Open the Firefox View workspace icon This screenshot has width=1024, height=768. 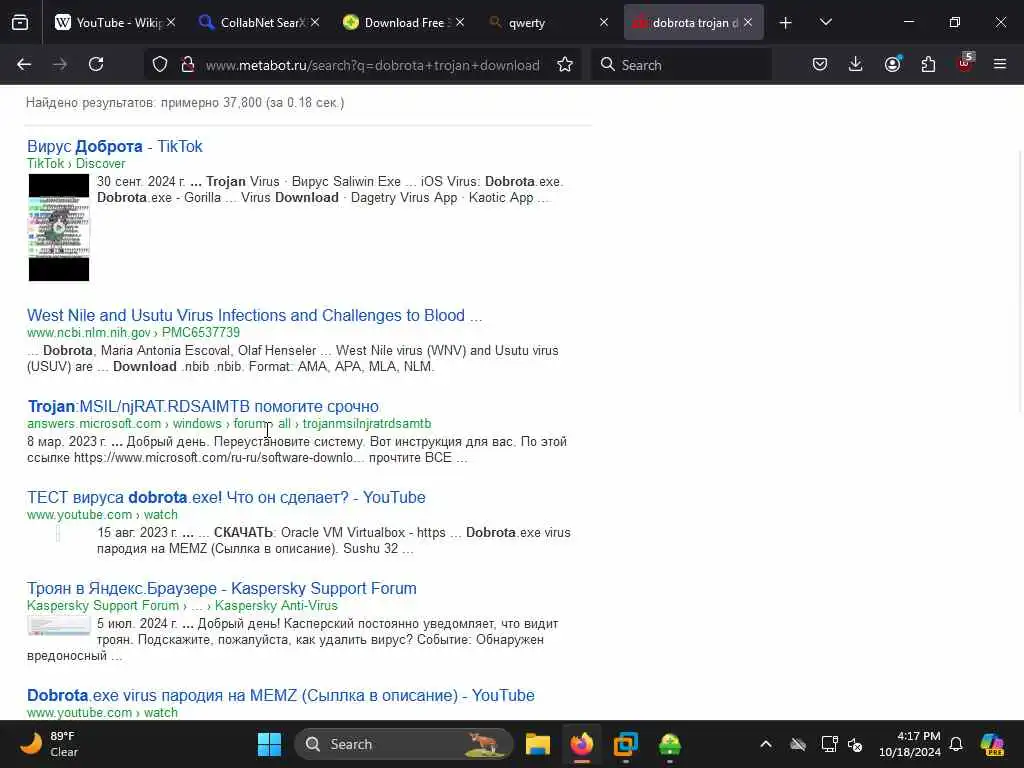pyautogui.click(x=20, y=22)
